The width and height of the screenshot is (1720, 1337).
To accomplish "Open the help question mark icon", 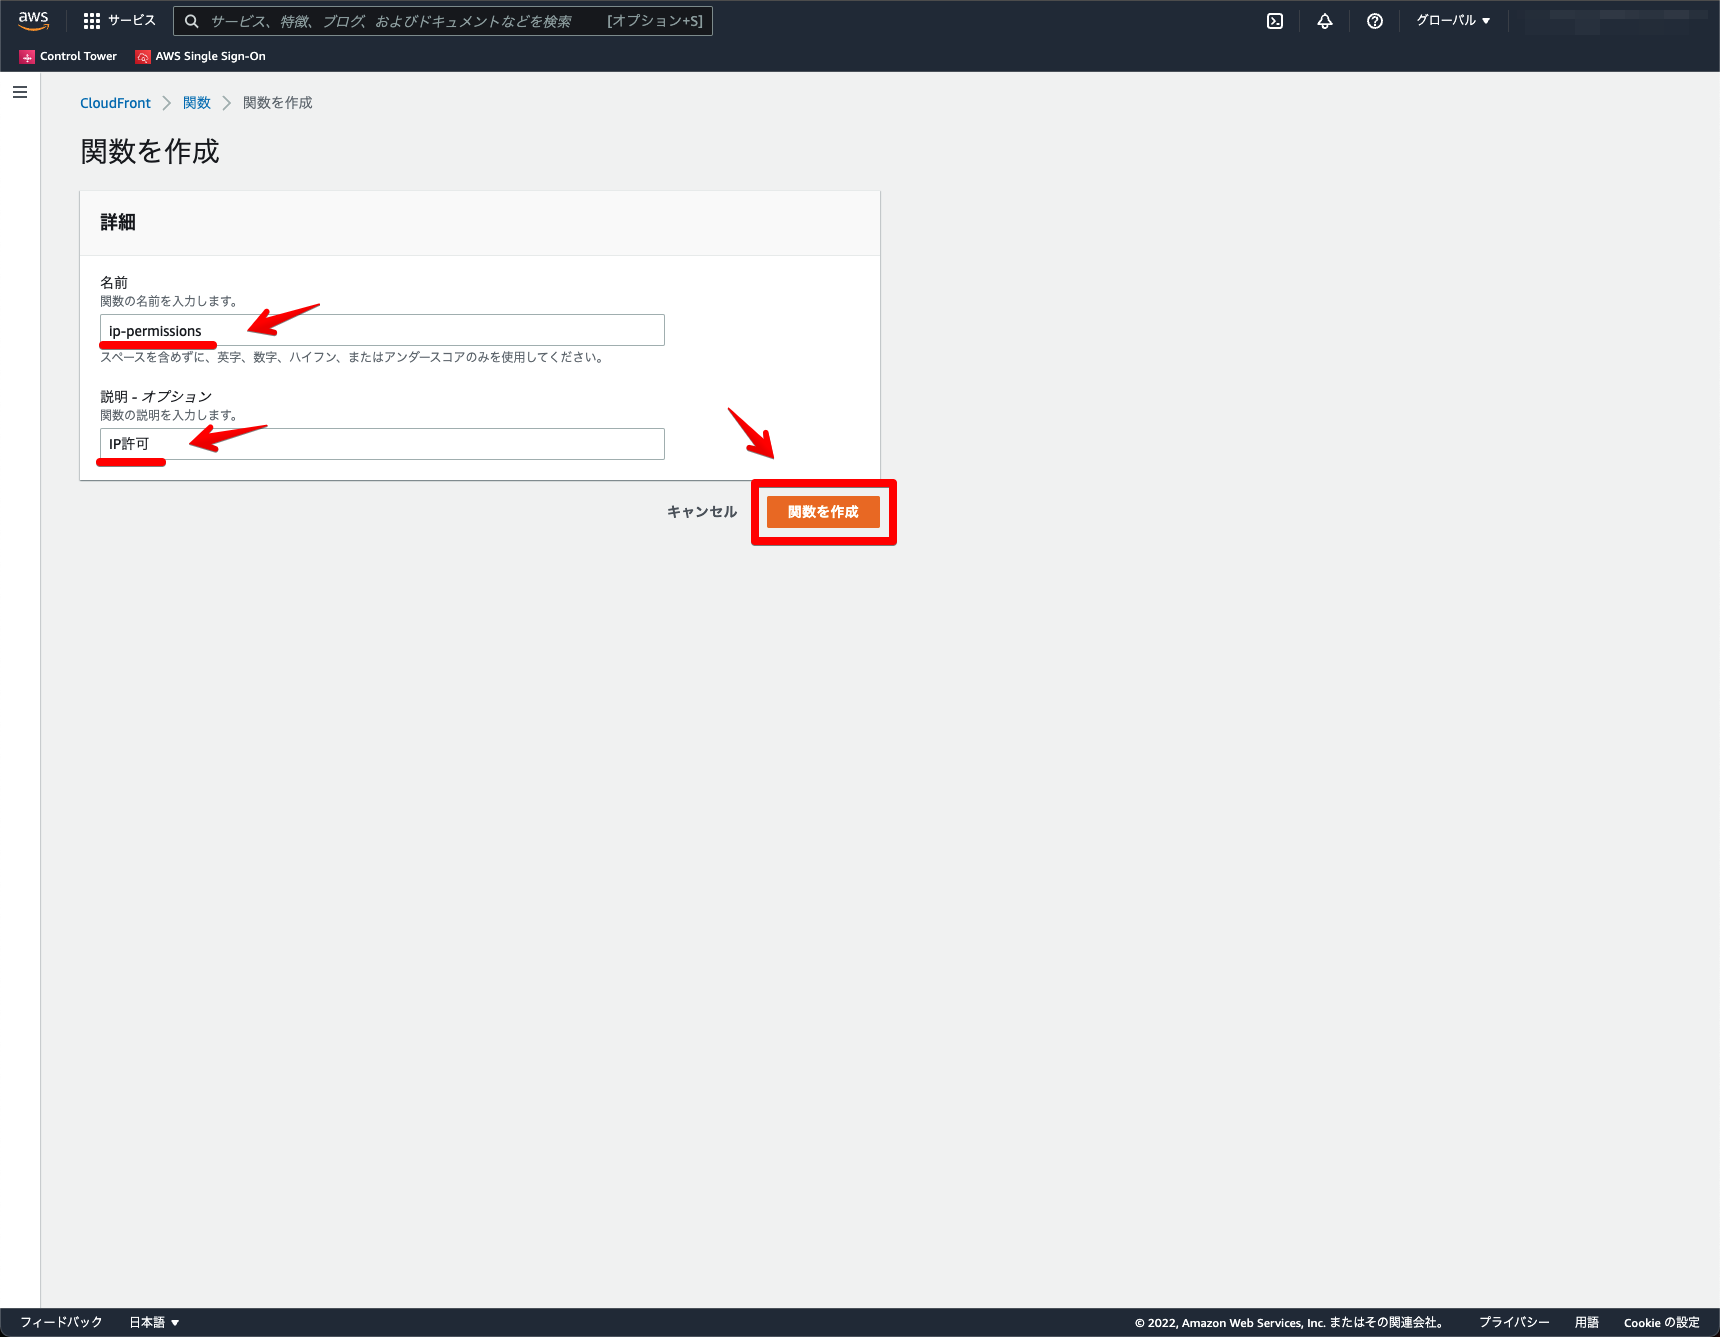I will tap(1375, 21).
